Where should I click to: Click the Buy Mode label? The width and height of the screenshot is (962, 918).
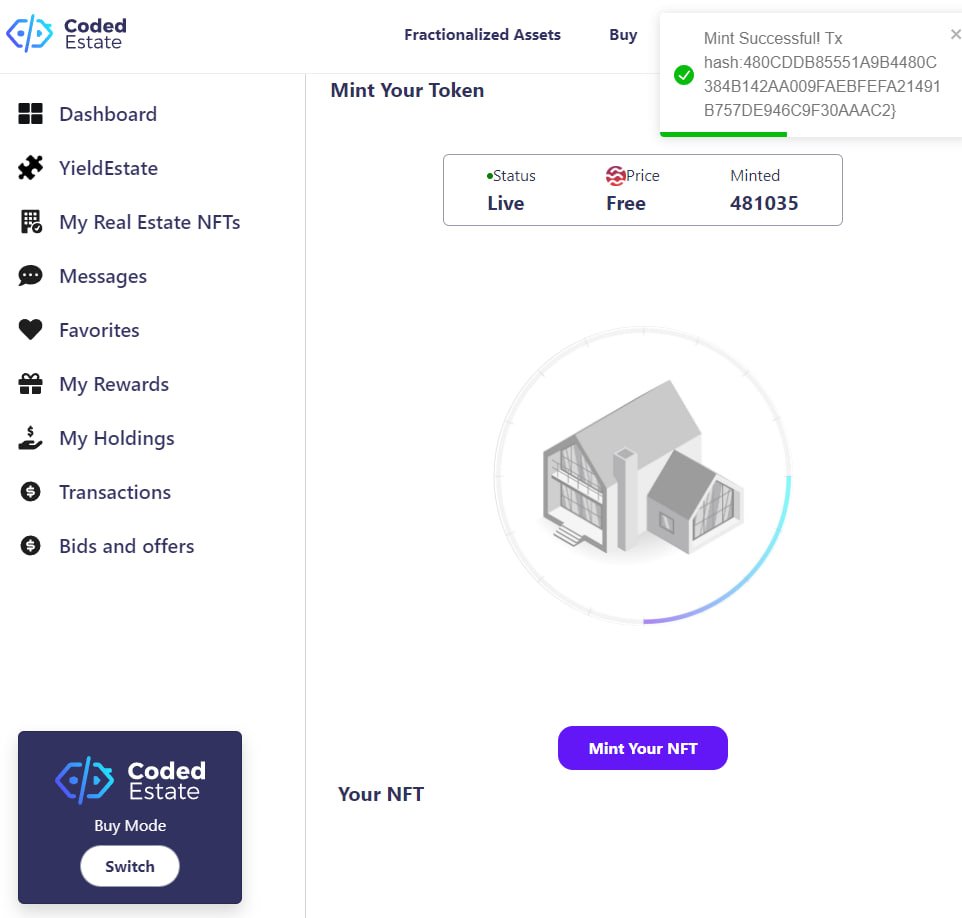pos(130,825)
